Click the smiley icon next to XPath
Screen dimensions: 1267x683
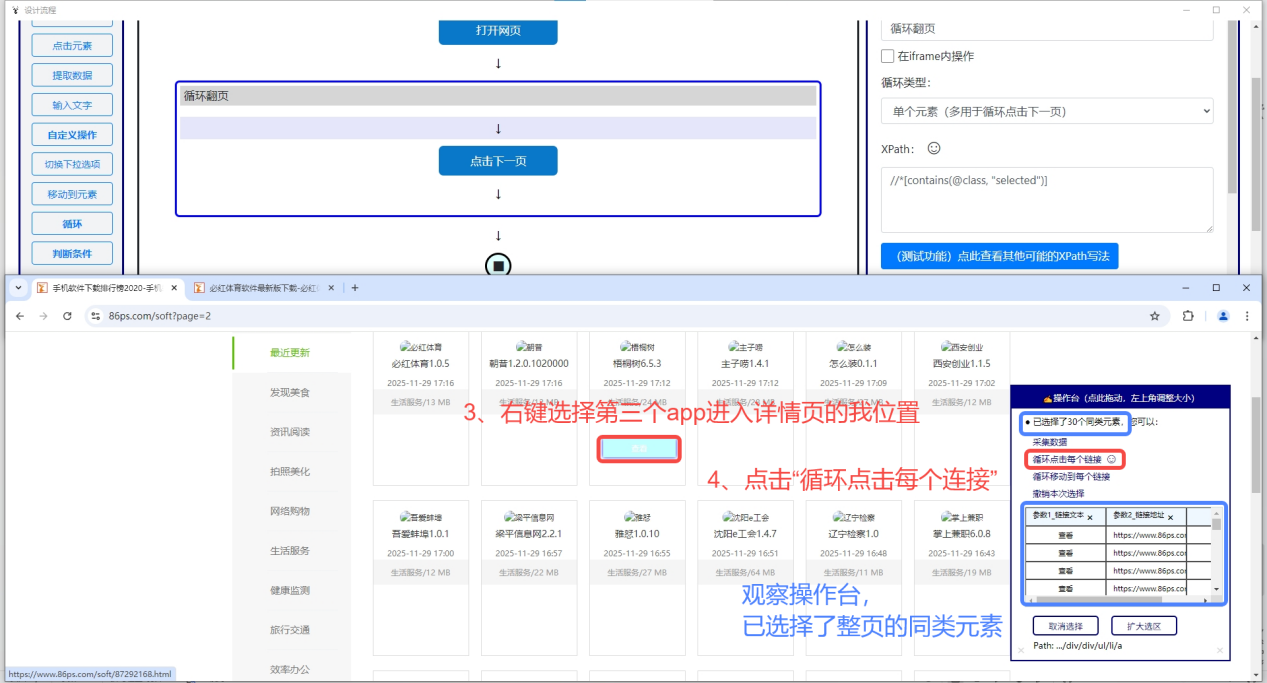933,148
